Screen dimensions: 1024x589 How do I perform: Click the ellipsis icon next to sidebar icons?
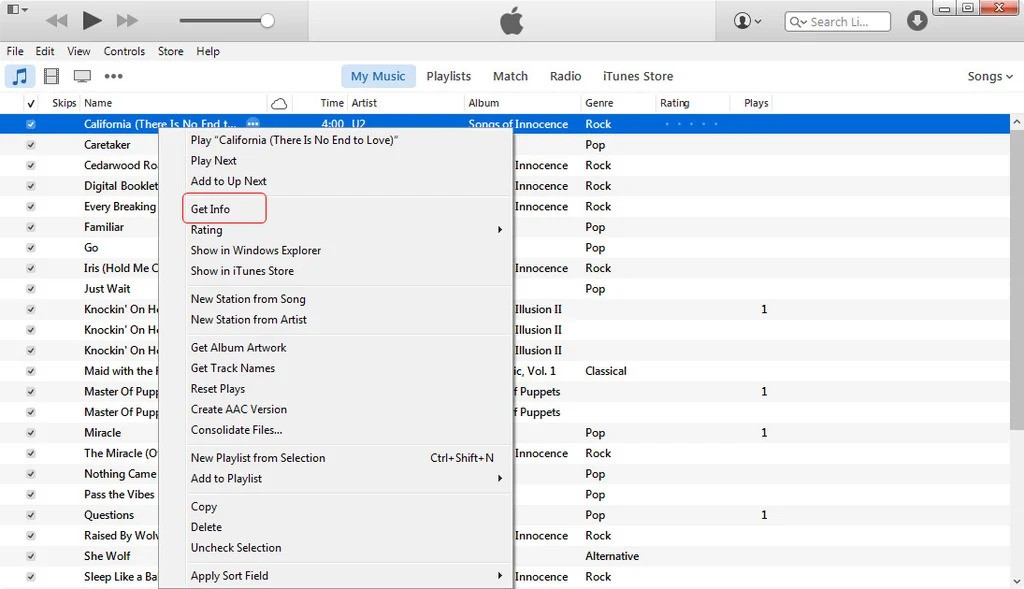[113, 75]
